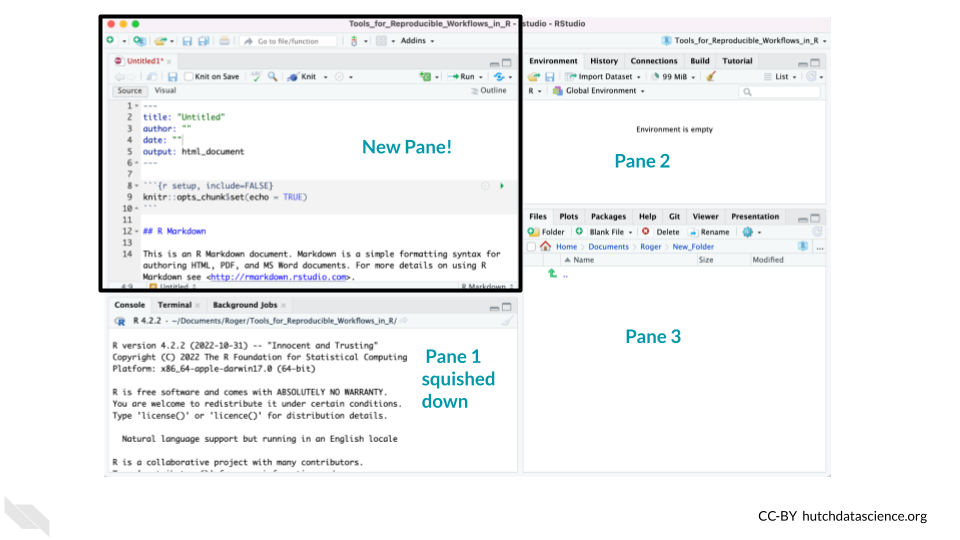The width and height of the screenshot is (960, 540).
Task: Open the Git tab
Action: coord(674,216)
